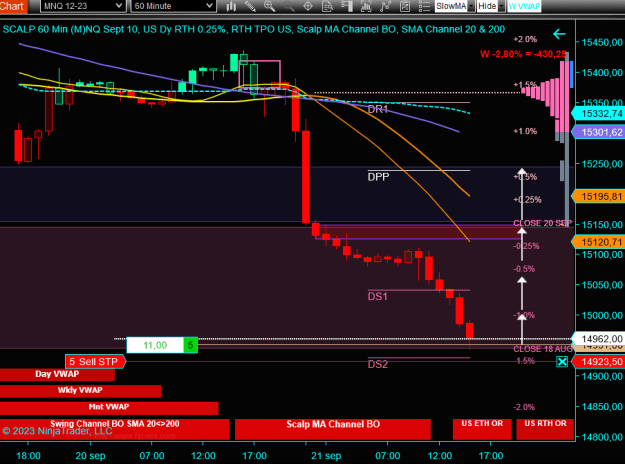Open the MNQ 12-23 instrument dropdown
This screenshot has height=464, width=625.
tap(83, 6)
